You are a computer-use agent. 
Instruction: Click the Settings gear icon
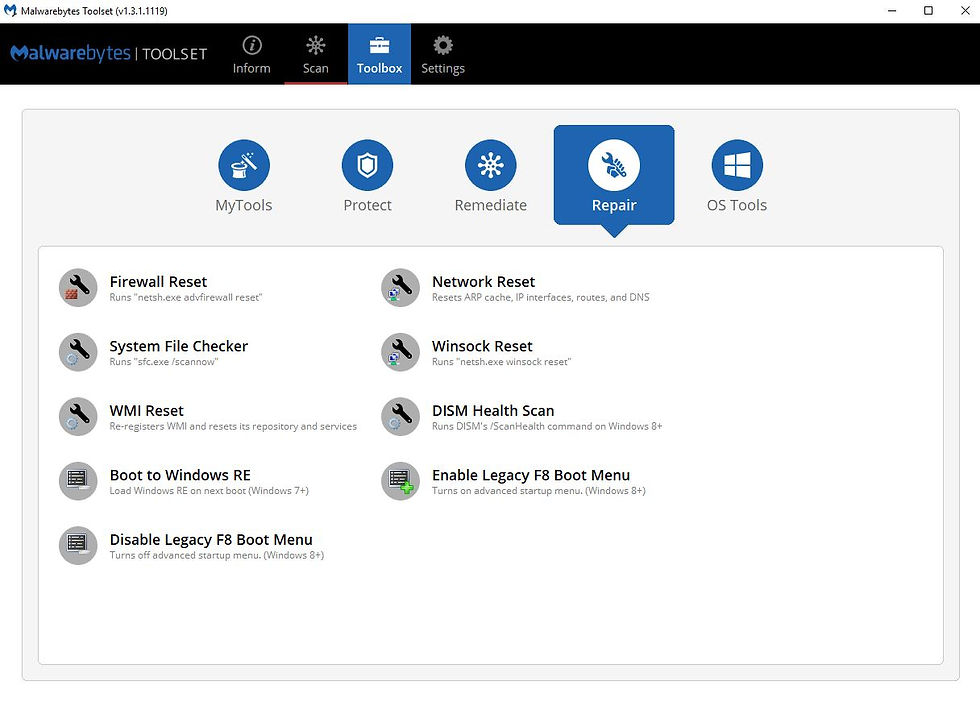pos(443,45)
